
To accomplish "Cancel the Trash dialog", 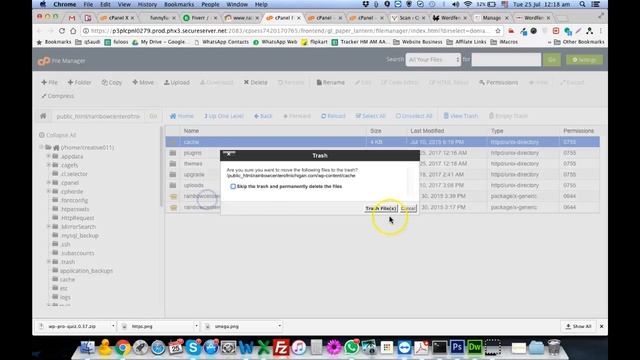I will pos(408,208).
